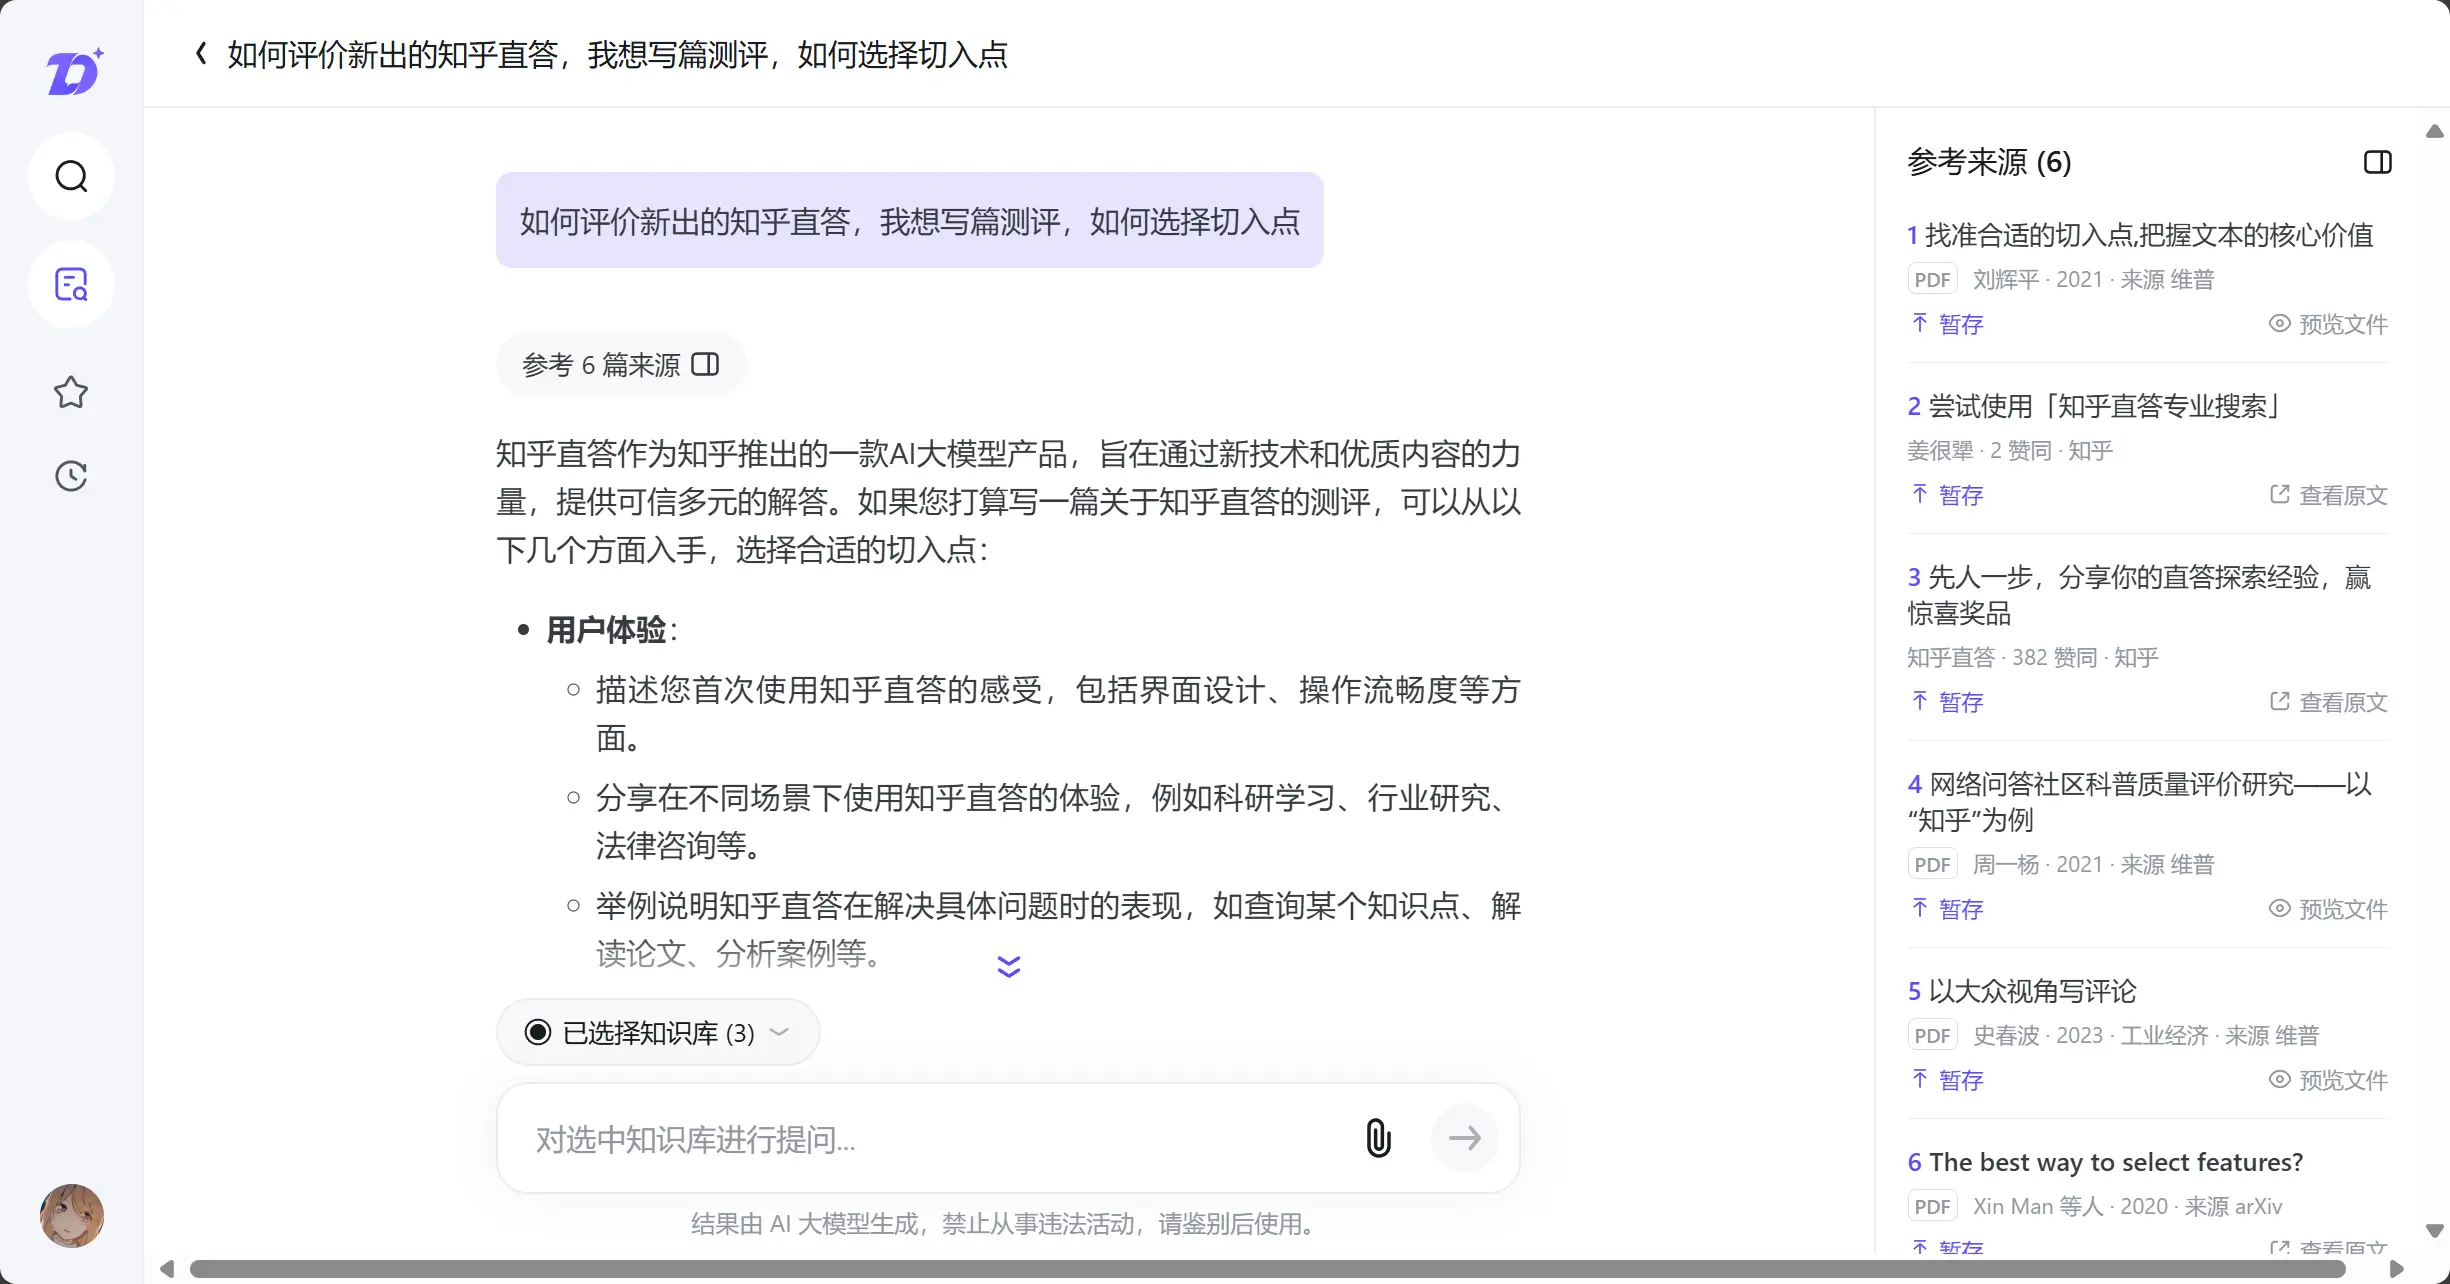The height and width of the screenshot is (1284, 2450).
Task: Click 预览文件 for source 1 刘辉平
Action: pos(2328,324)
